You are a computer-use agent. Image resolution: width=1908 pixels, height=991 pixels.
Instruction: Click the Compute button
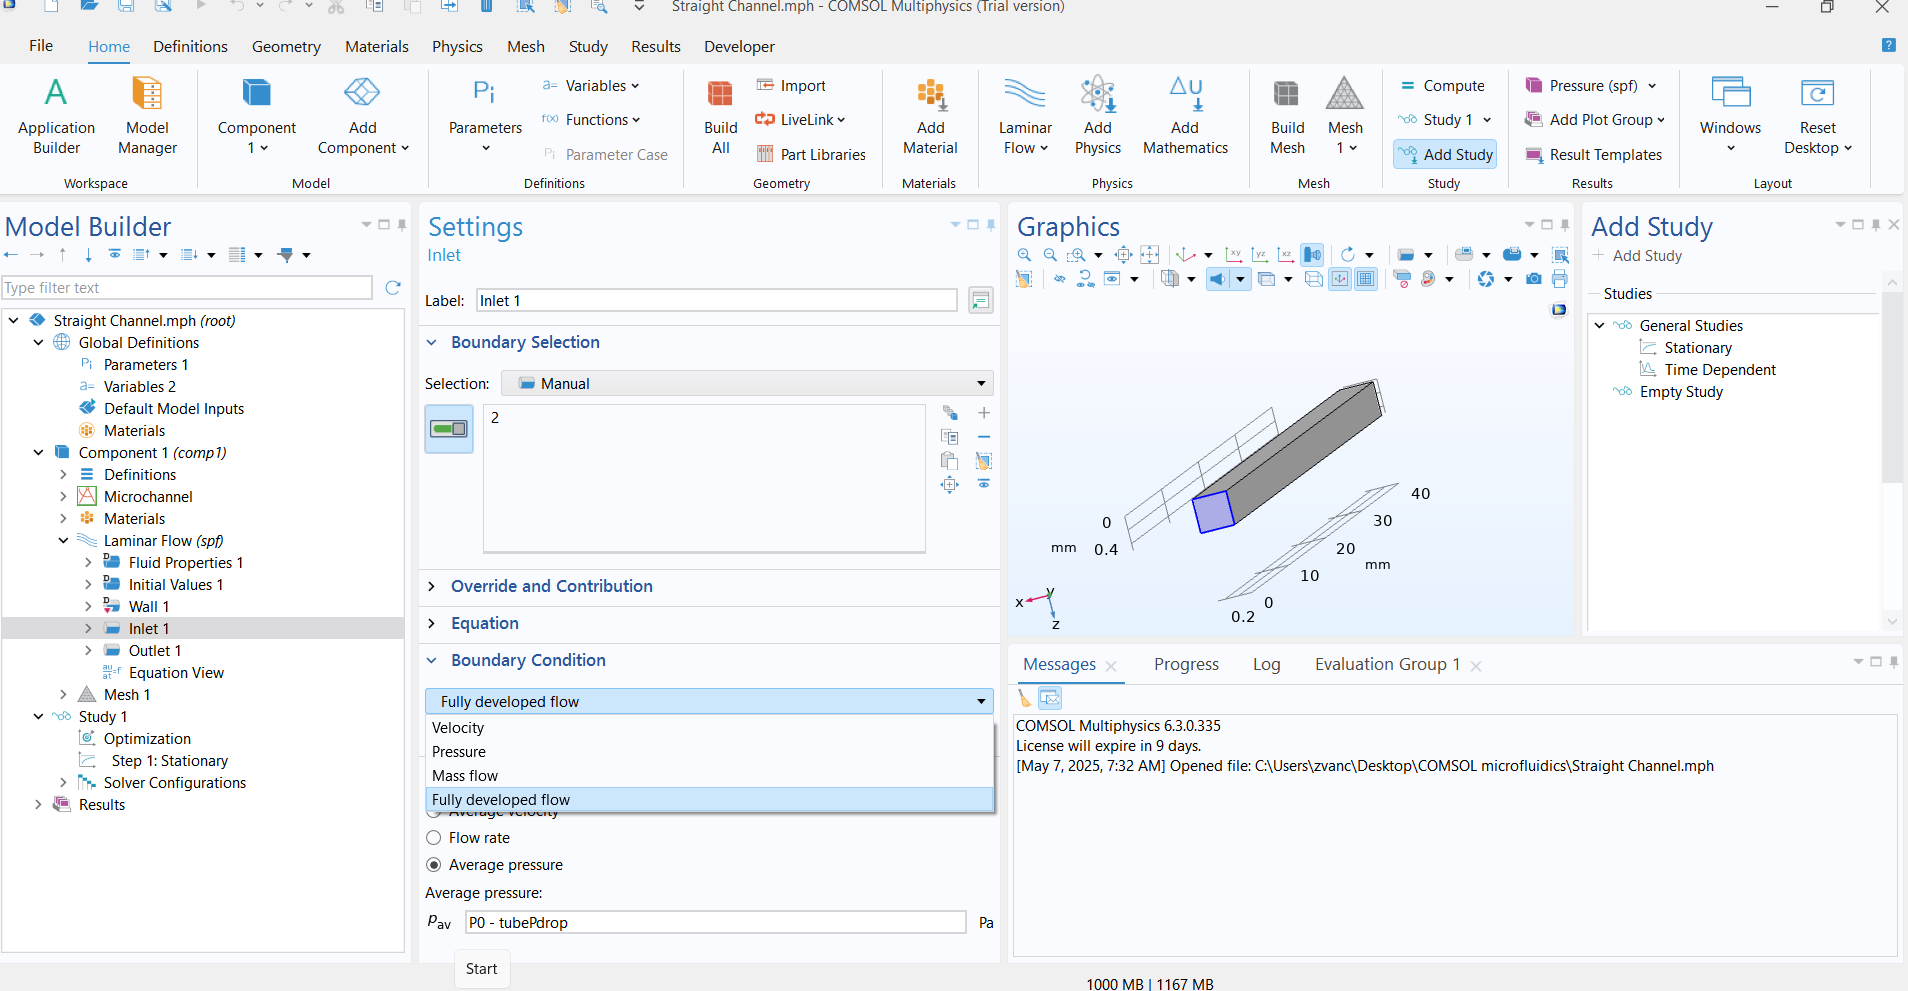tap(1442, 86)
